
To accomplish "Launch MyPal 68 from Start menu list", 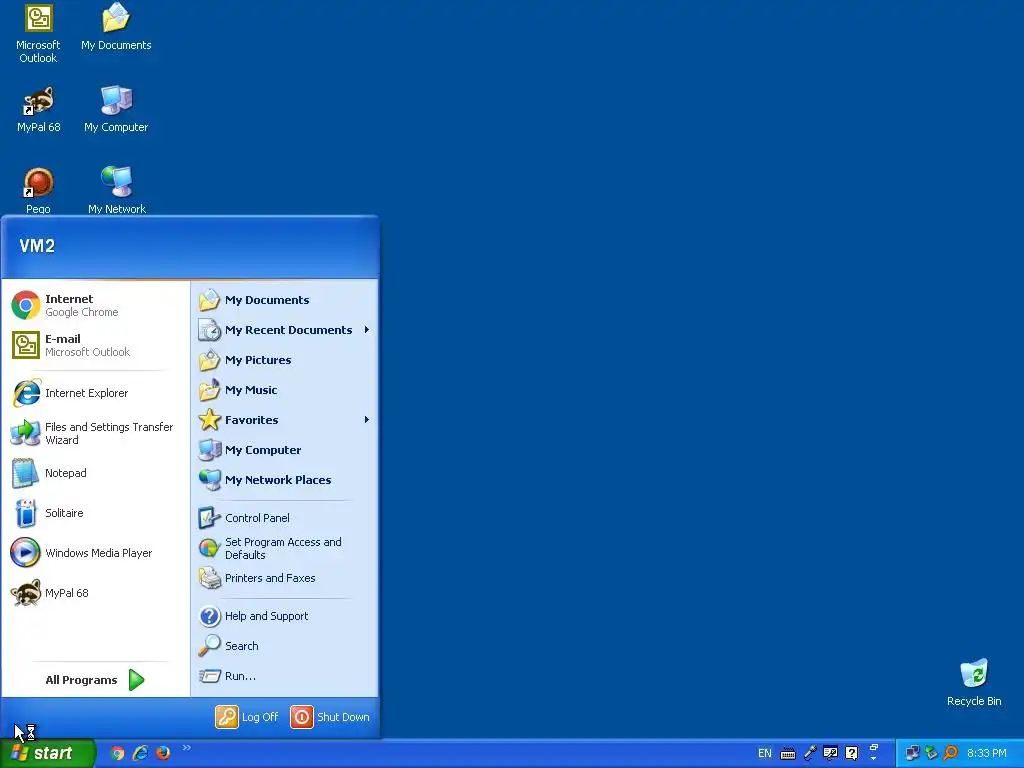I will (95, 592).
